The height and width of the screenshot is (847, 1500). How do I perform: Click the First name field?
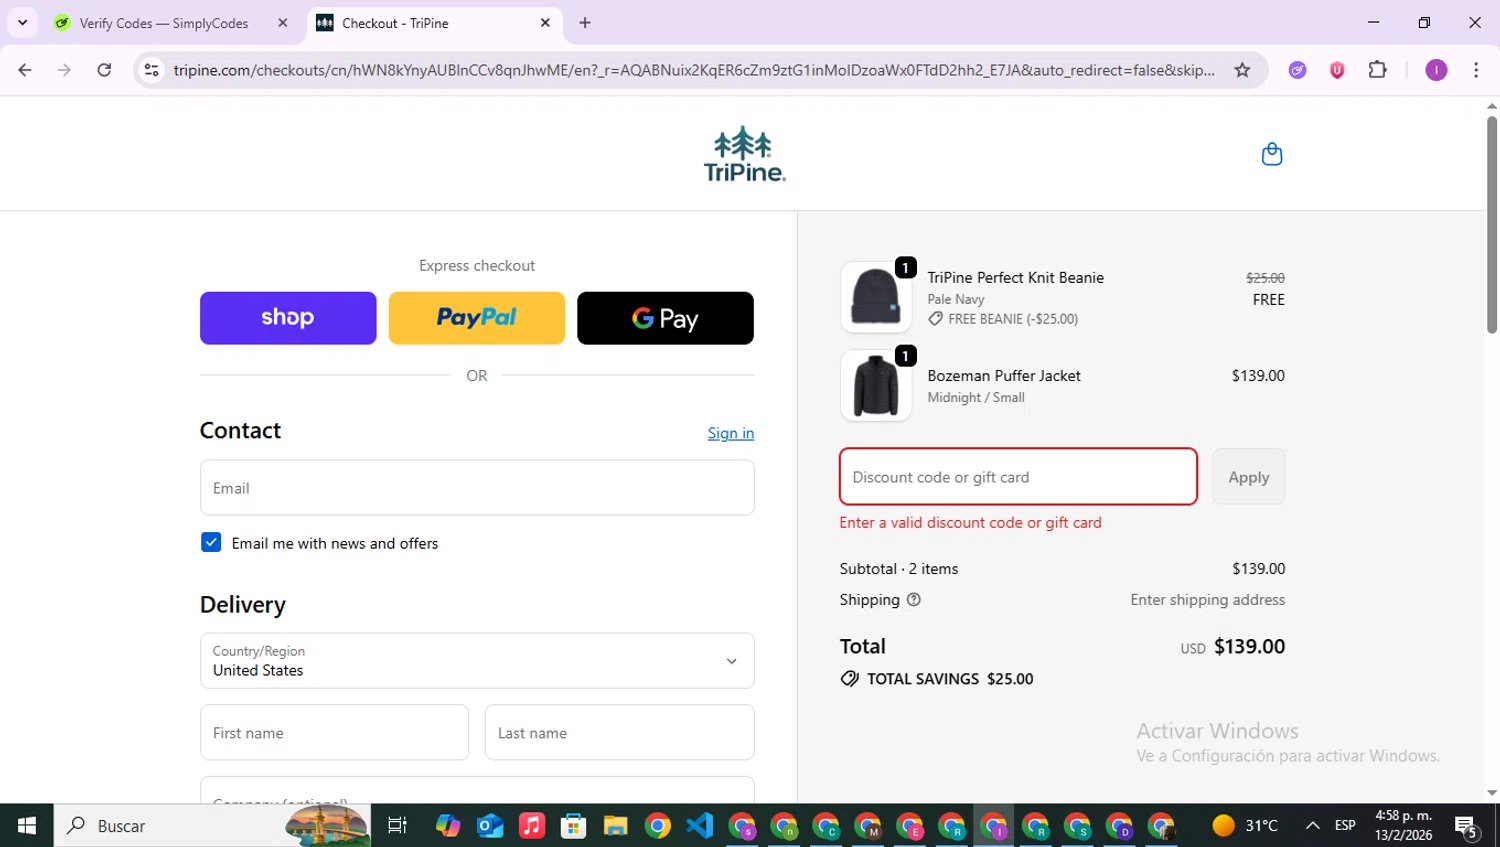(x=334, y=733)
